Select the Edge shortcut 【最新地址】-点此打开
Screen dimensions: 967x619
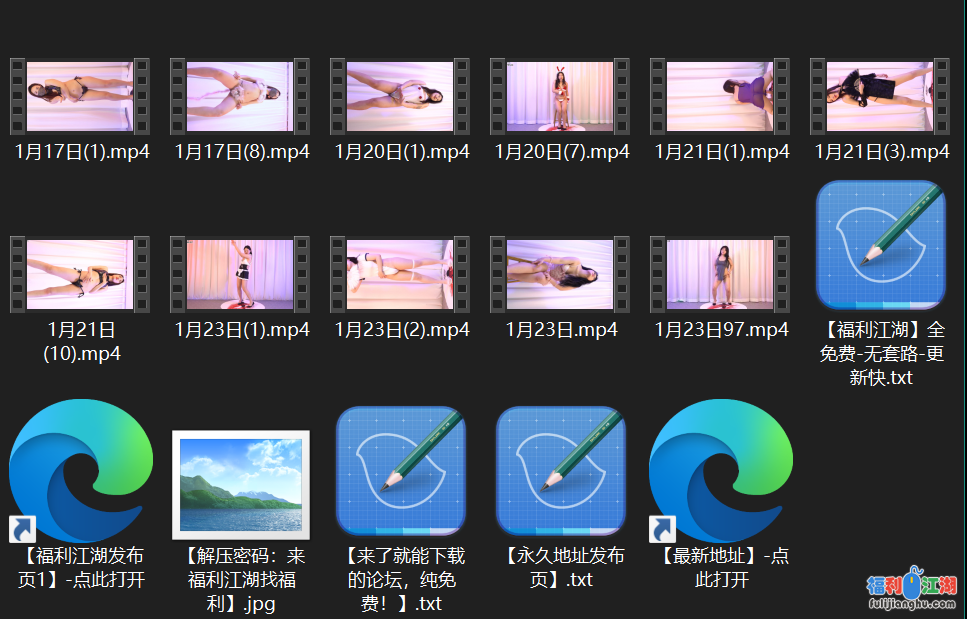point(720,470)
